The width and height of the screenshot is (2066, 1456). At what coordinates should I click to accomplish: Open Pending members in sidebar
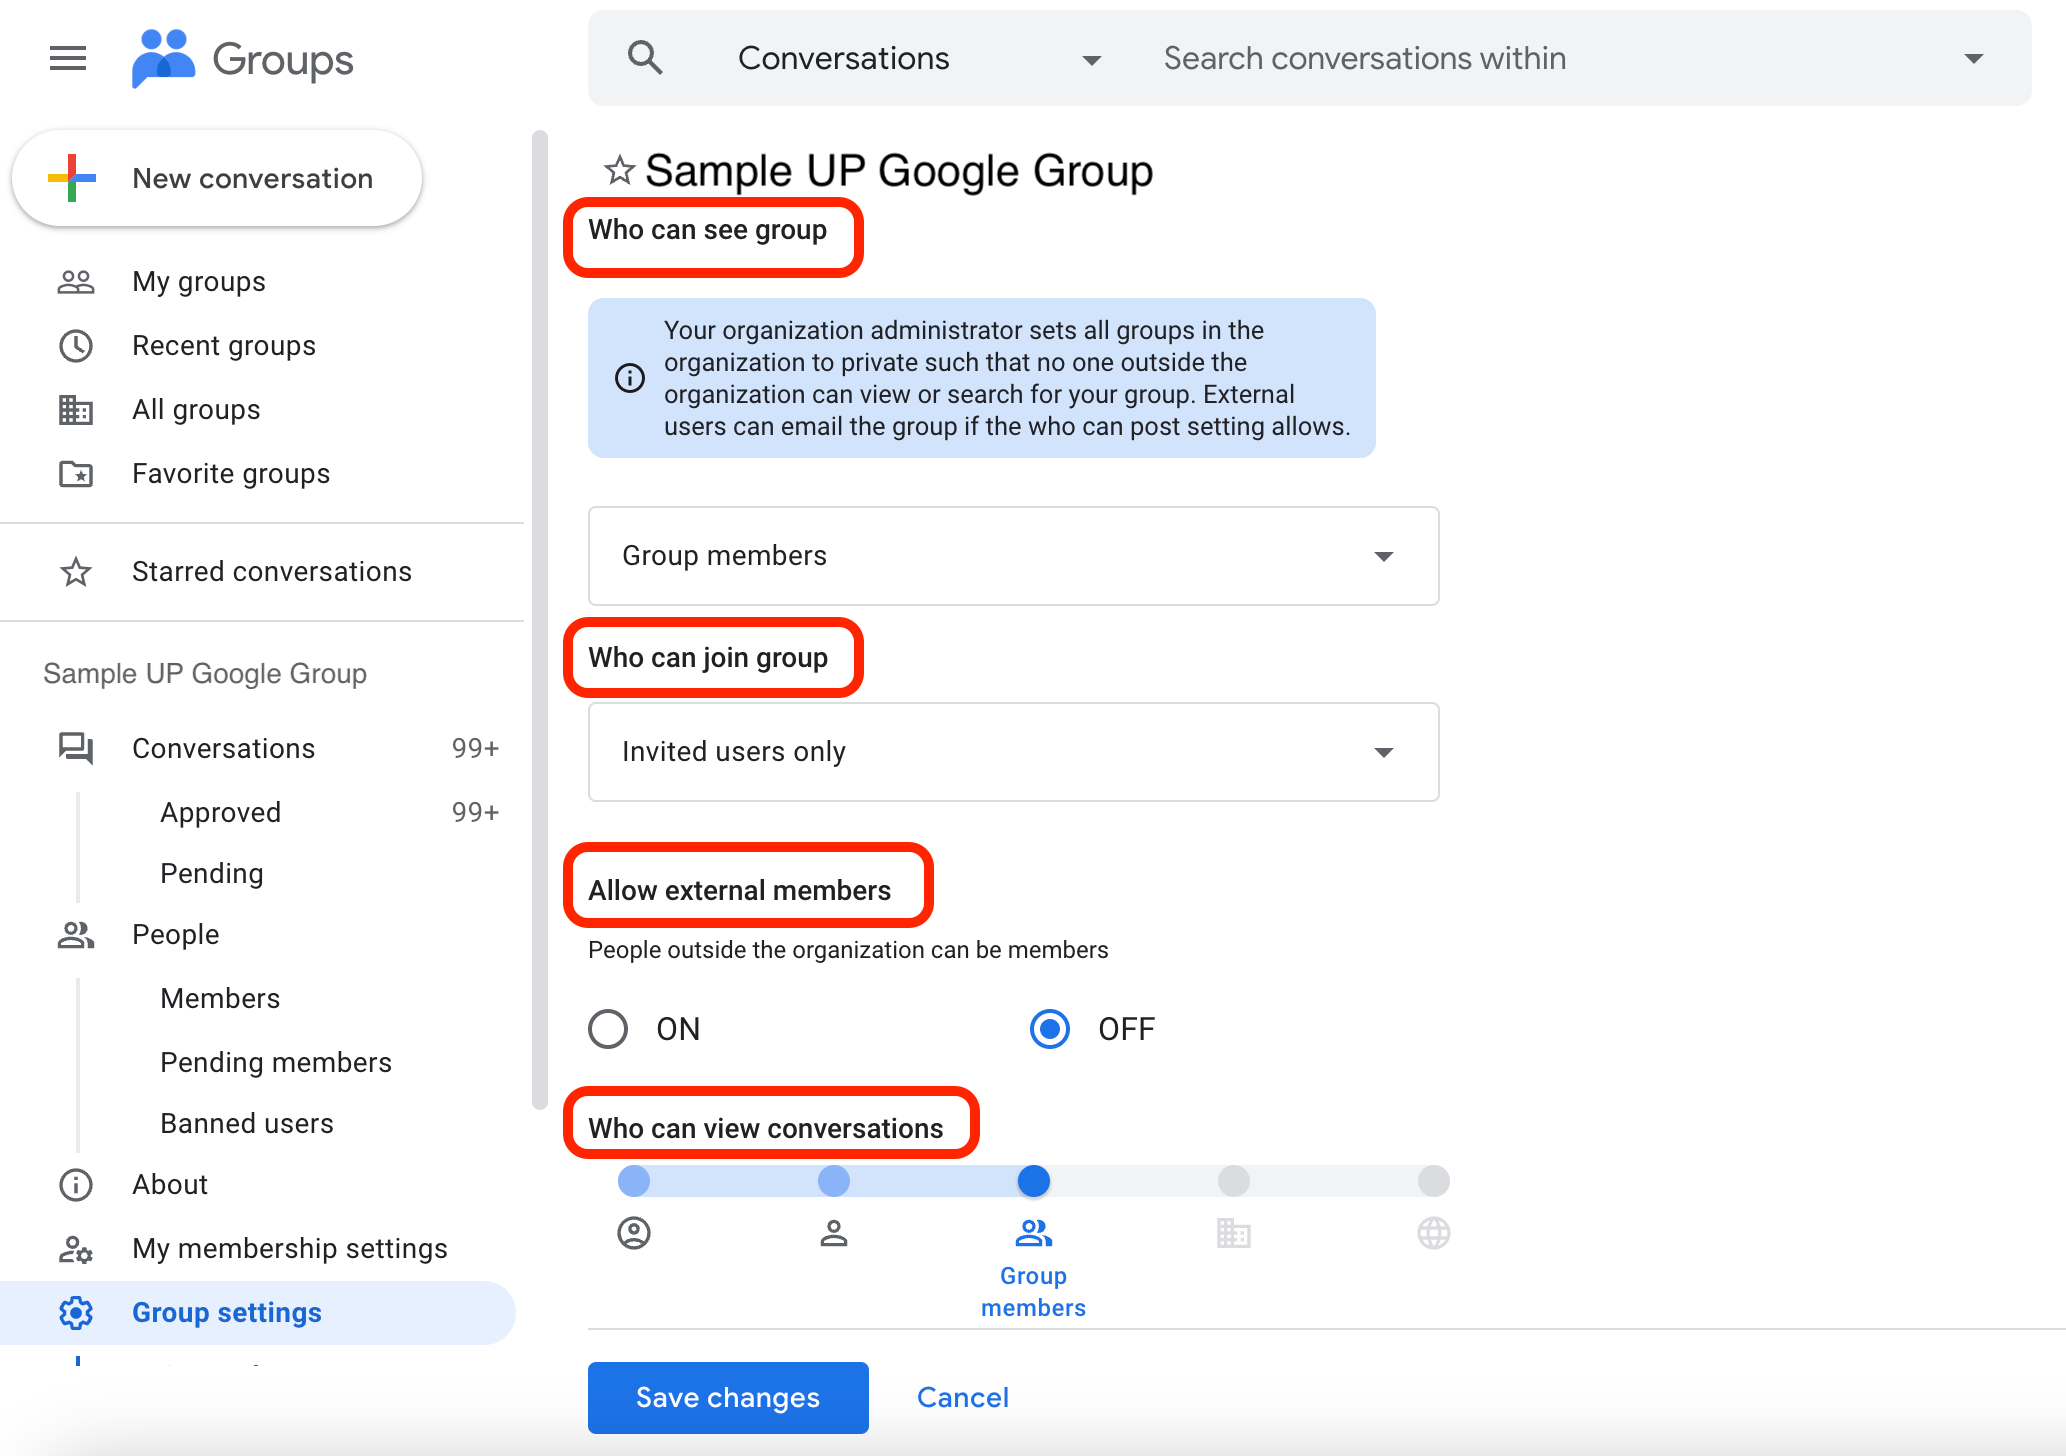coord(276,1062)
